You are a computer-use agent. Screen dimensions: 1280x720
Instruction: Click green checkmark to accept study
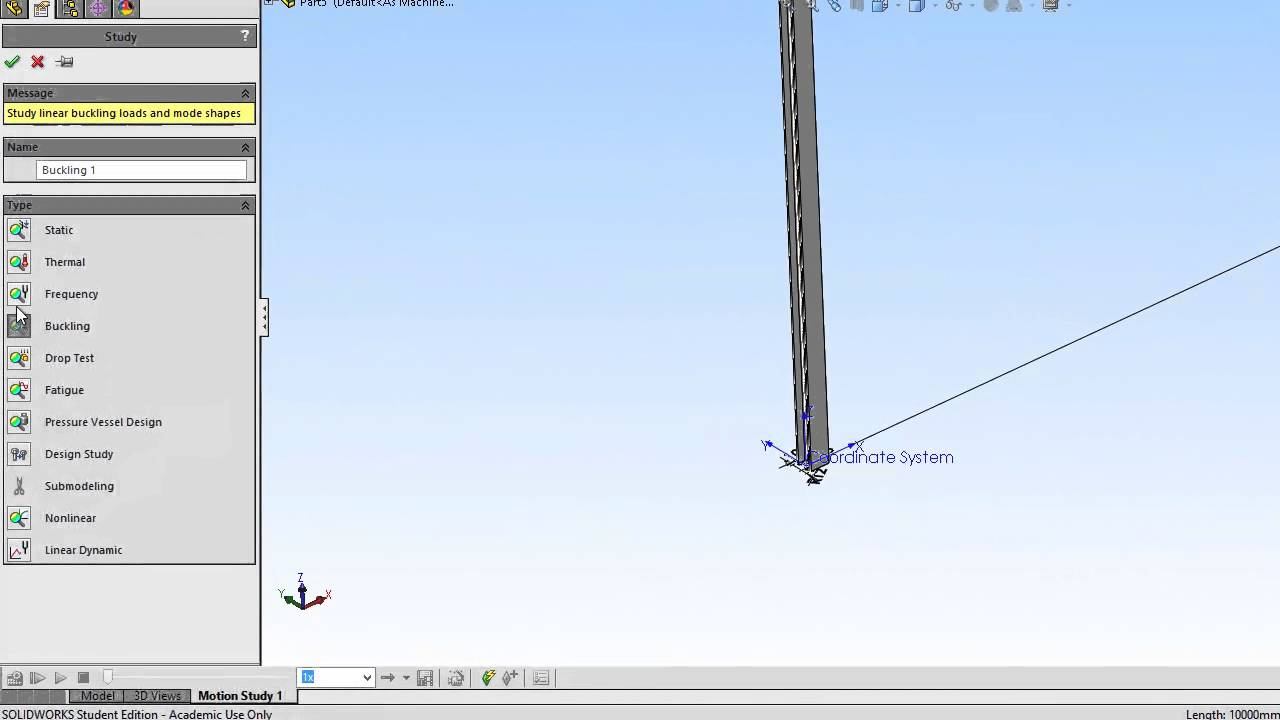pyautogui.click(x=12, y=62)
